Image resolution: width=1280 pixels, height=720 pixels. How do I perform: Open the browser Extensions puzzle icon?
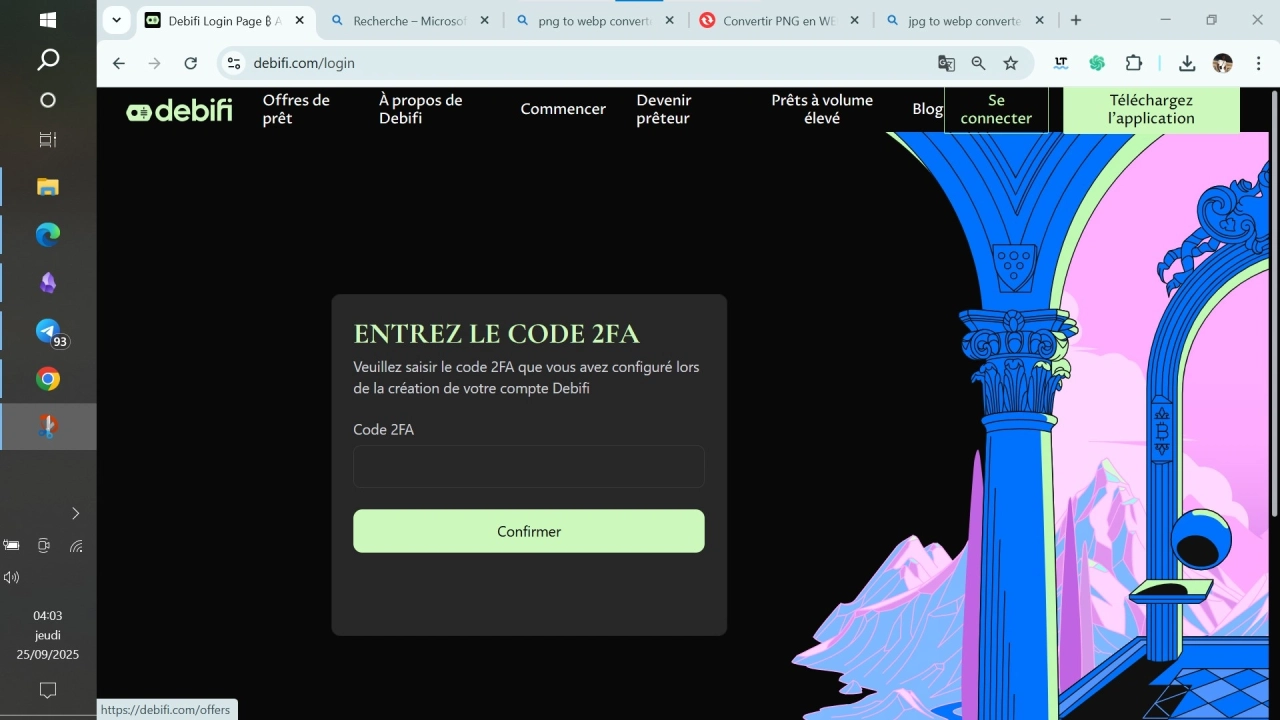click(x=1133, y=63)
